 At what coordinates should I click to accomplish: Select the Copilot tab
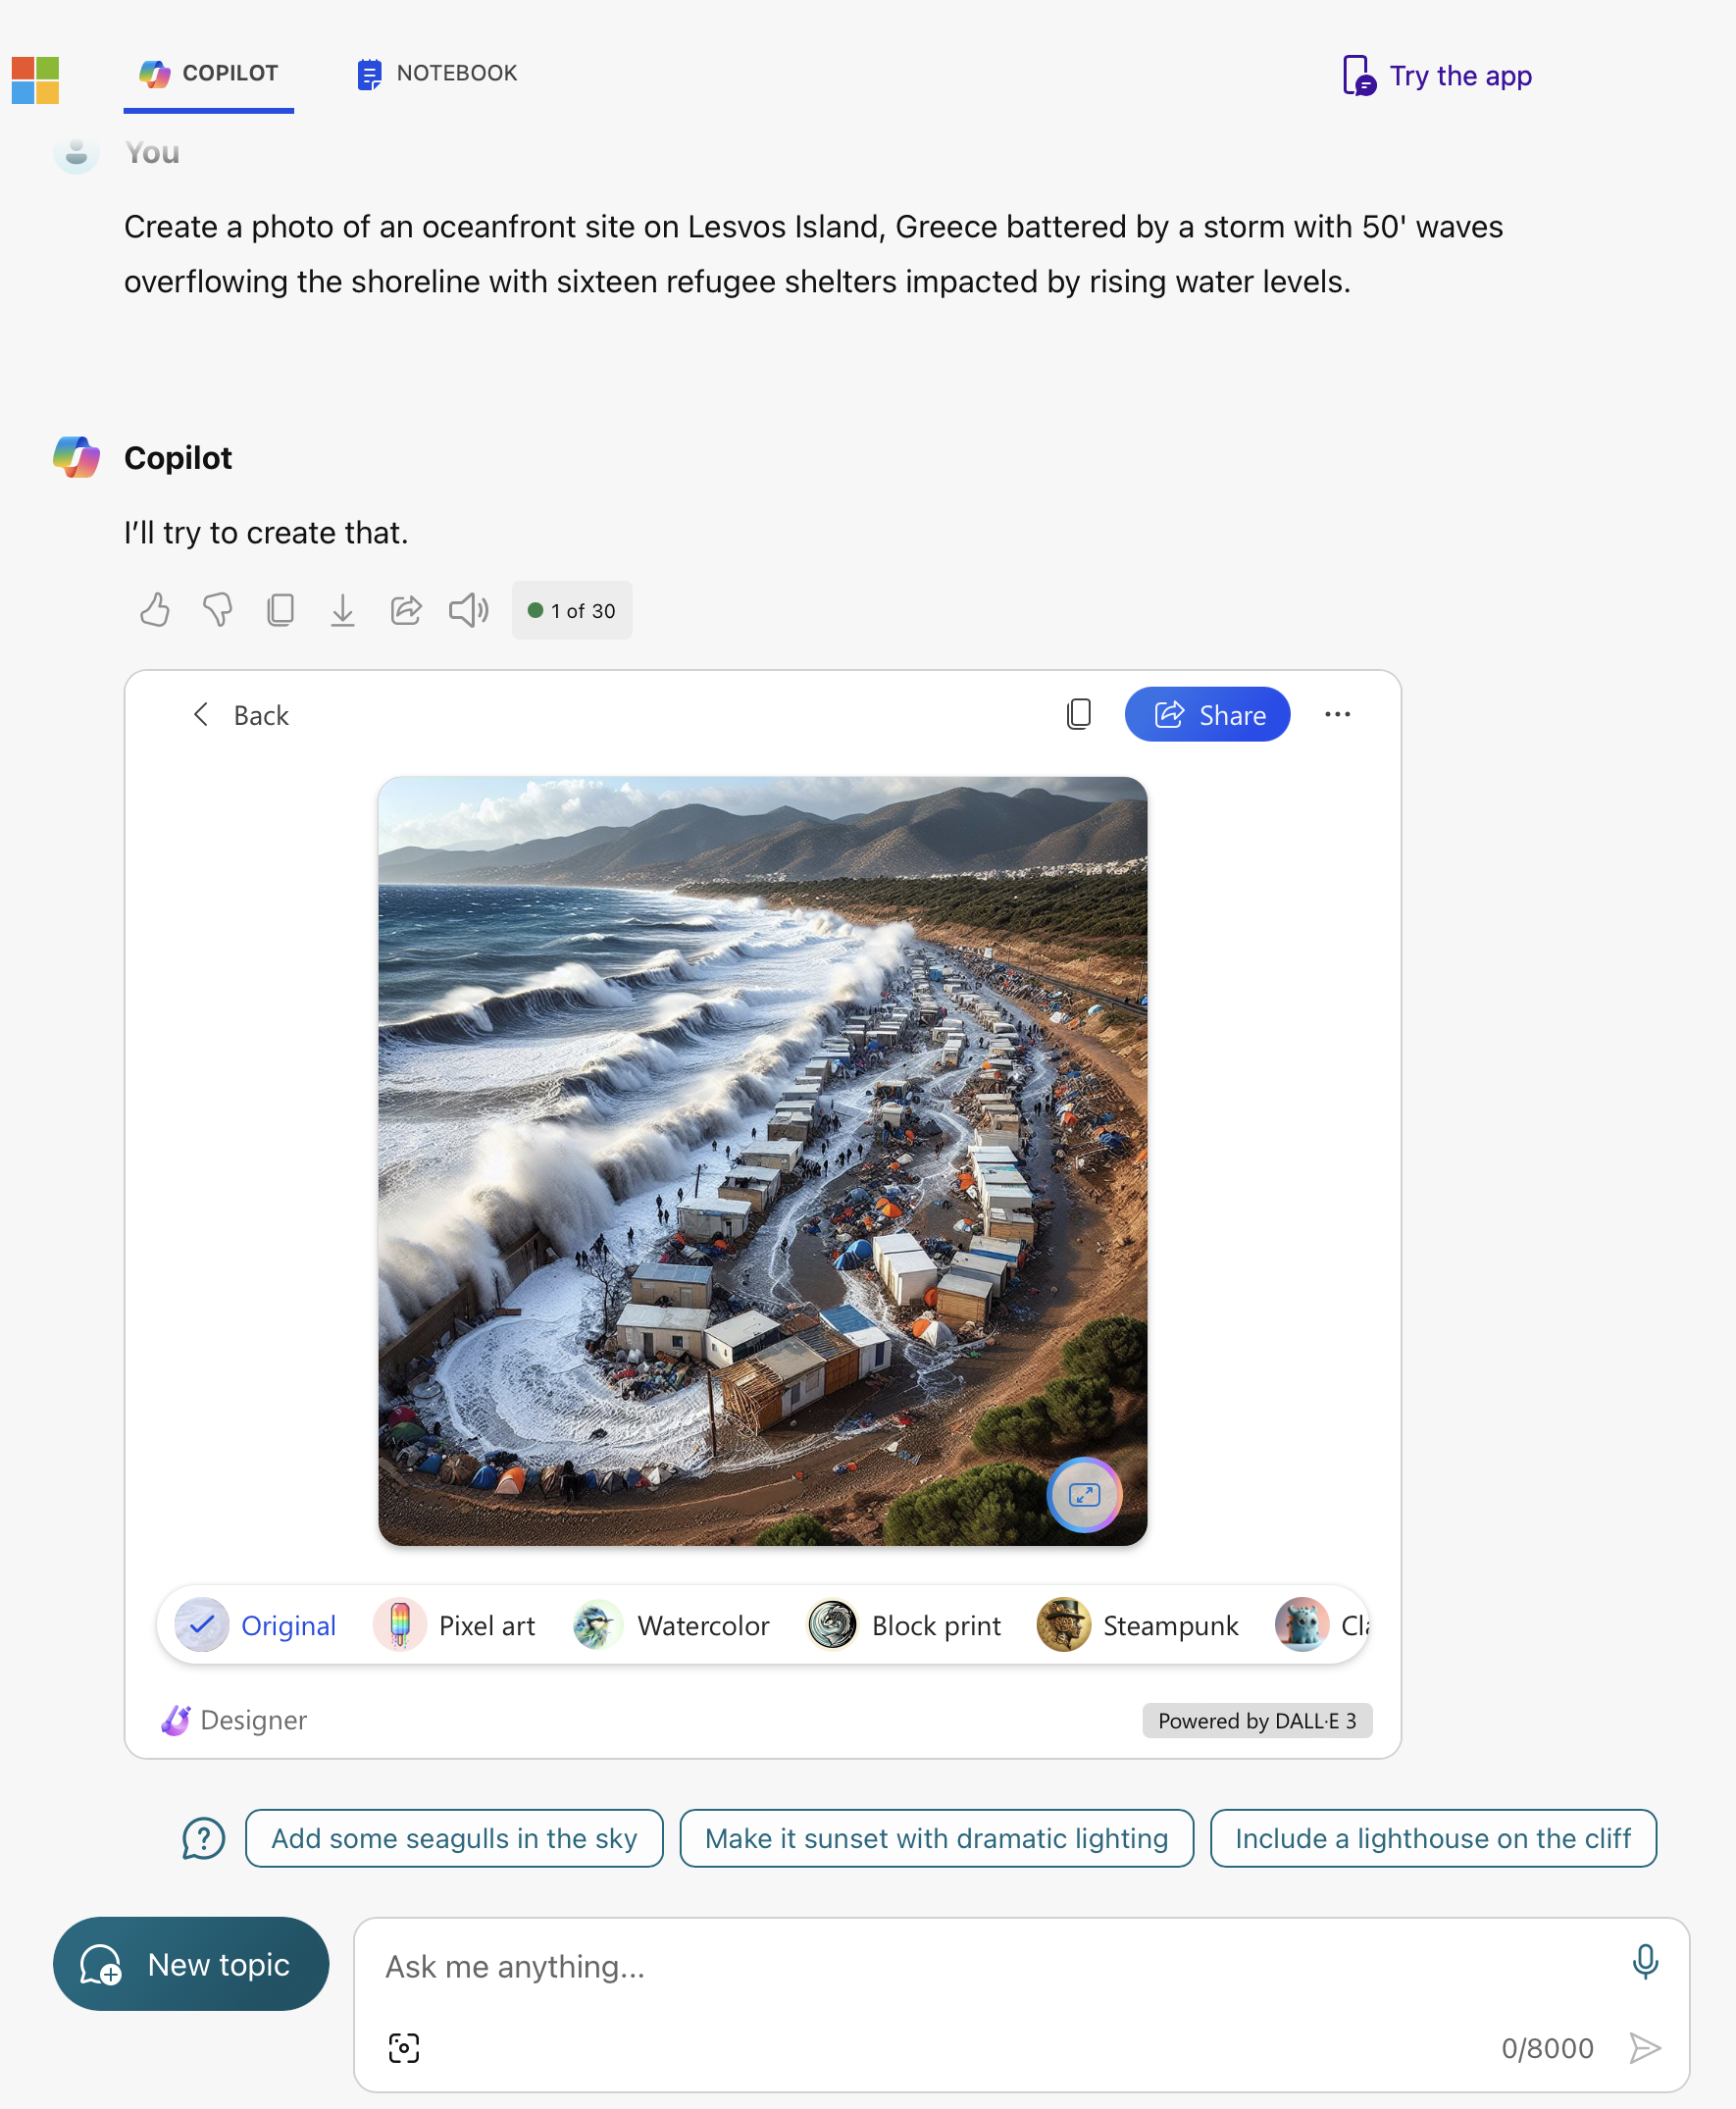click(209, 73)
